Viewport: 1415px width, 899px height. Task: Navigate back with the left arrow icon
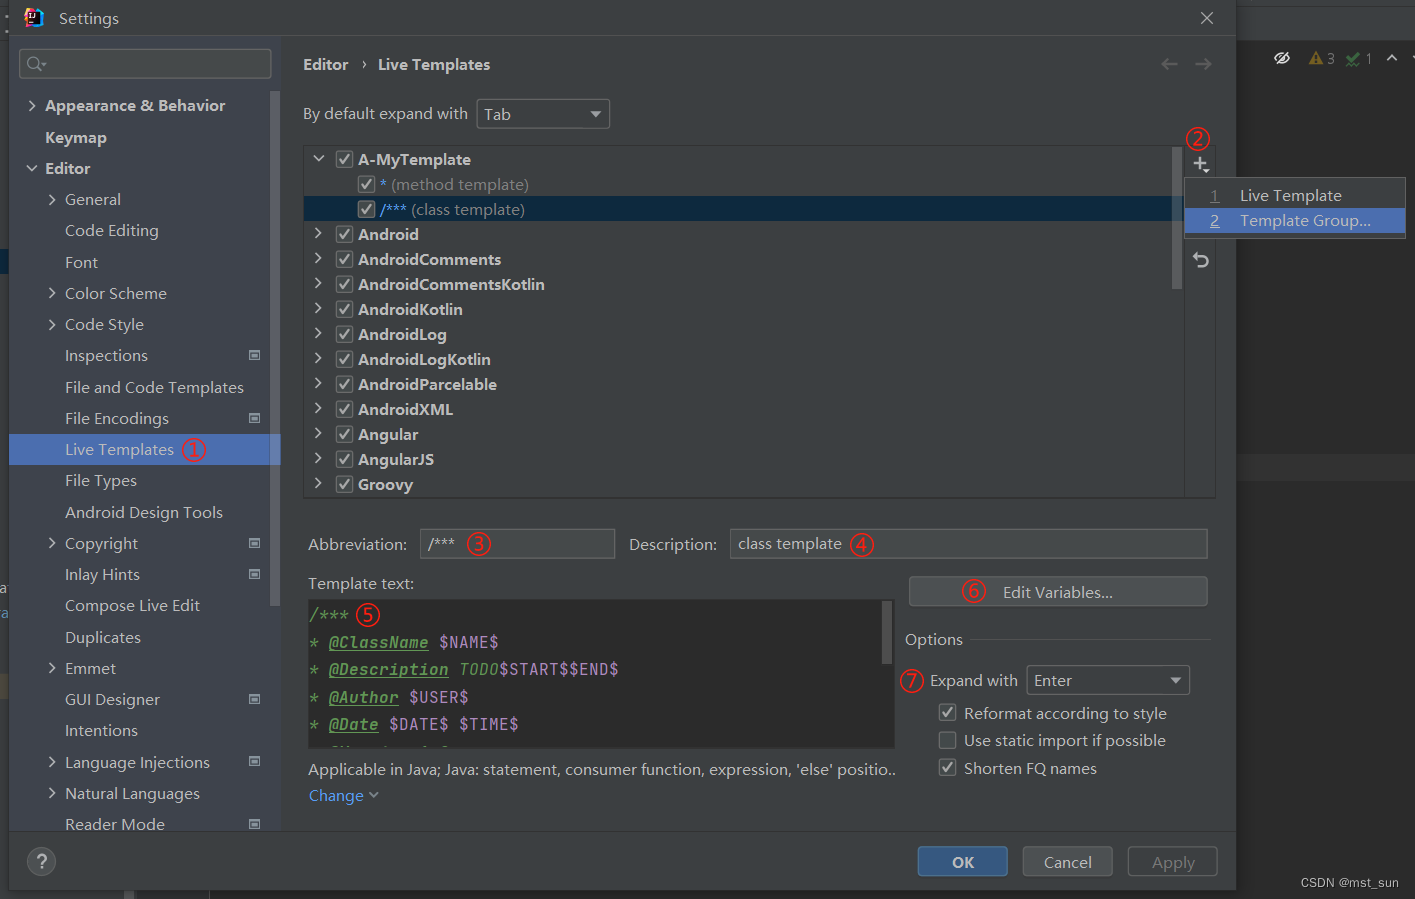pos(1169,64)
